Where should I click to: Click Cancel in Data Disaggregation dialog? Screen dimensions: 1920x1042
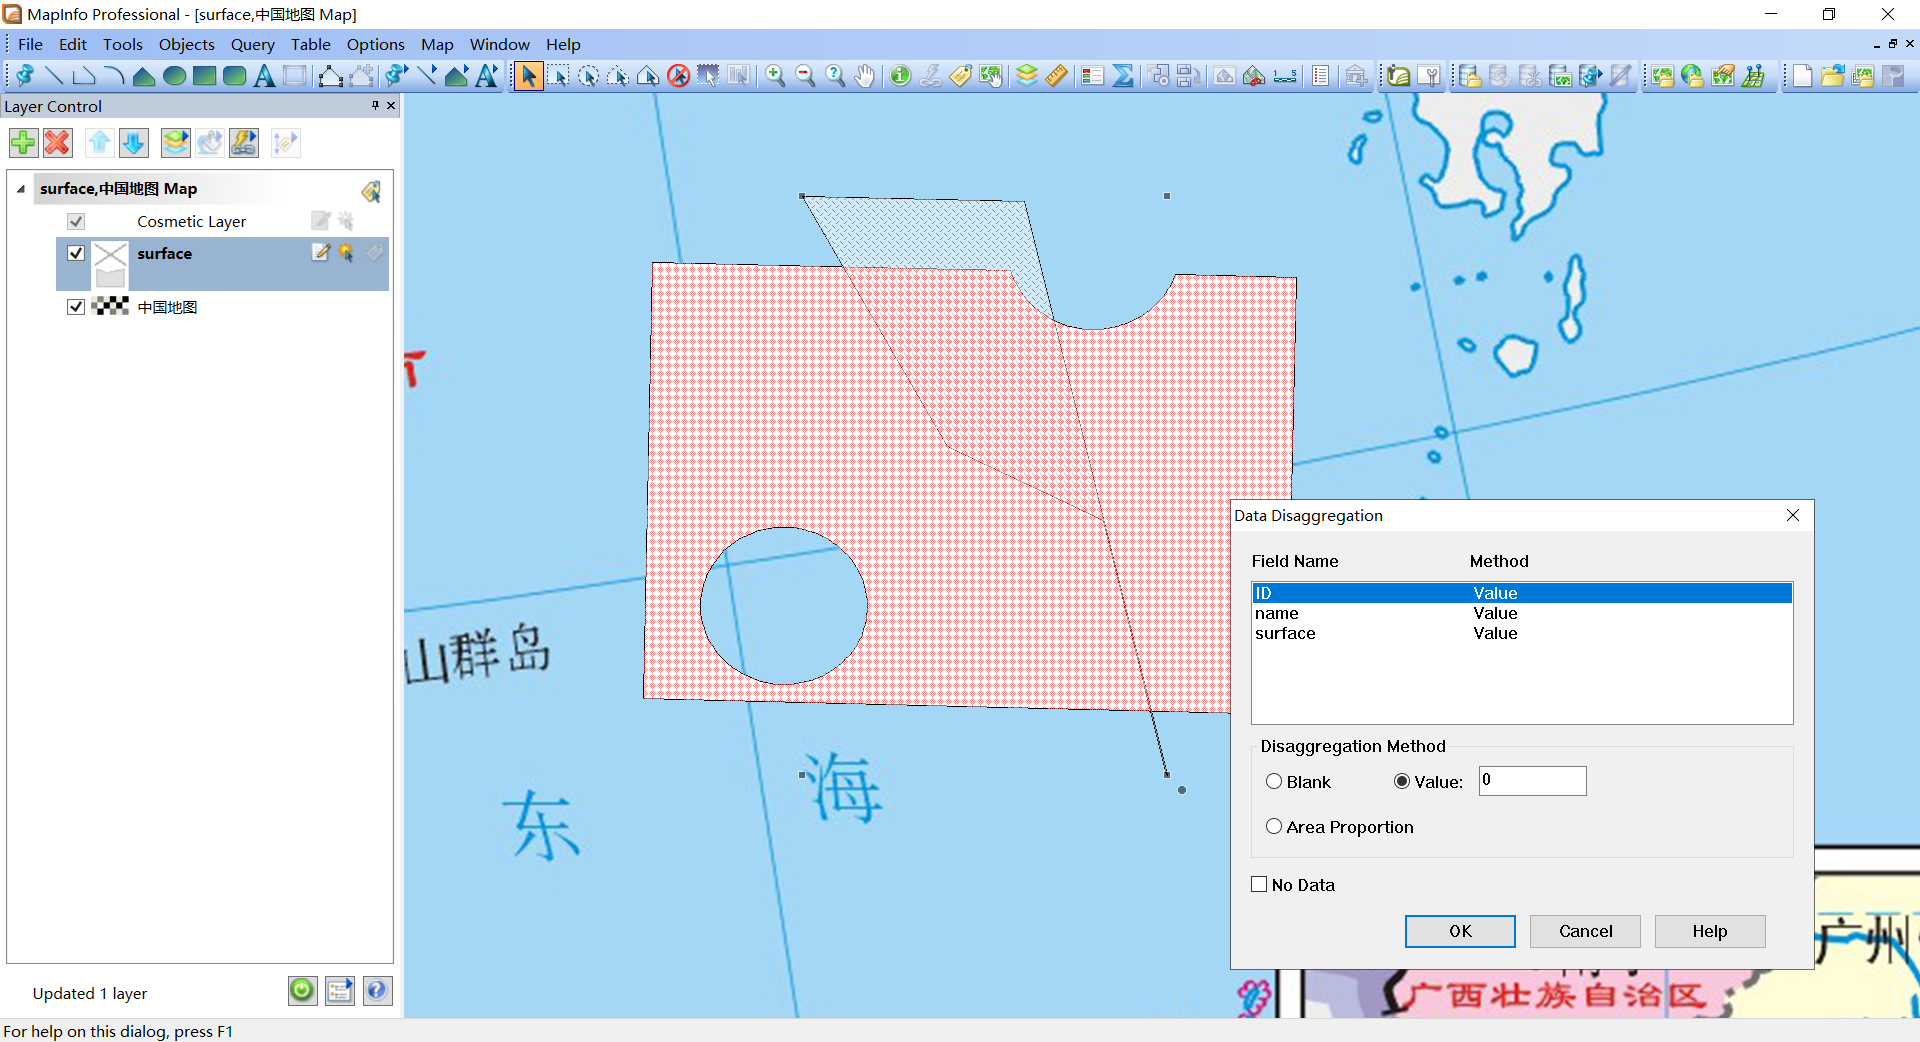(1585, 931)
